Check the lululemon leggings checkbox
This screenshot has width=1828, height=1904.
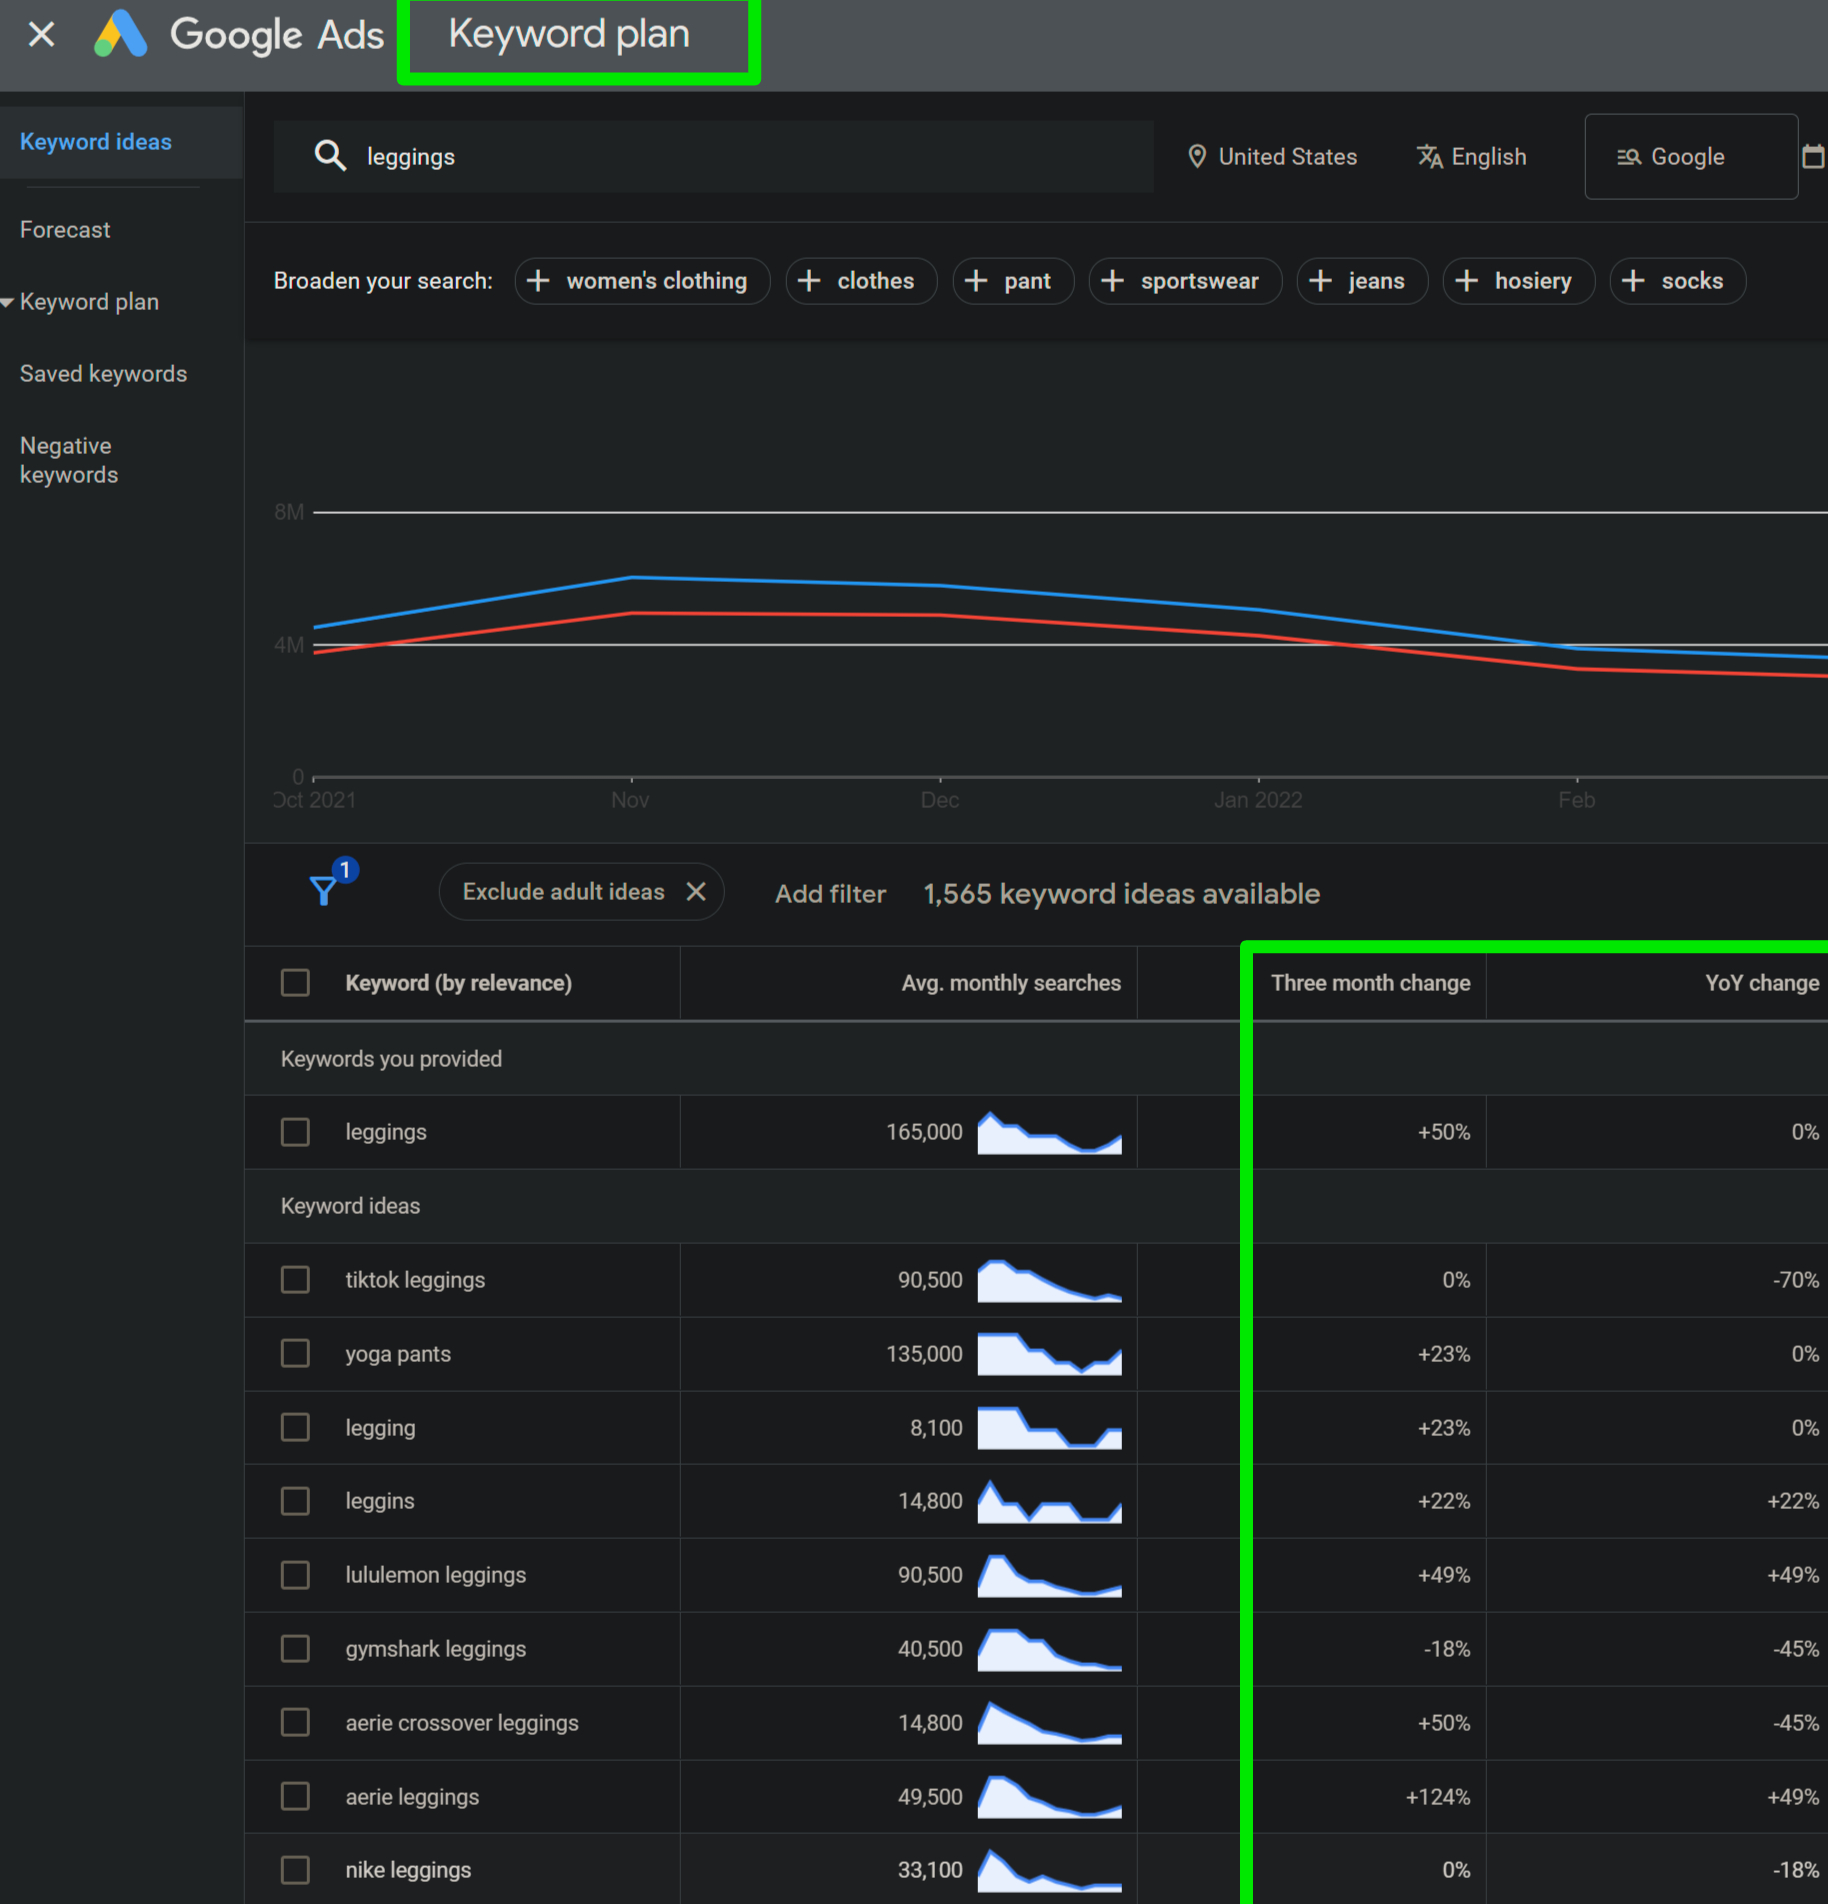click(x=295, y=1575)
